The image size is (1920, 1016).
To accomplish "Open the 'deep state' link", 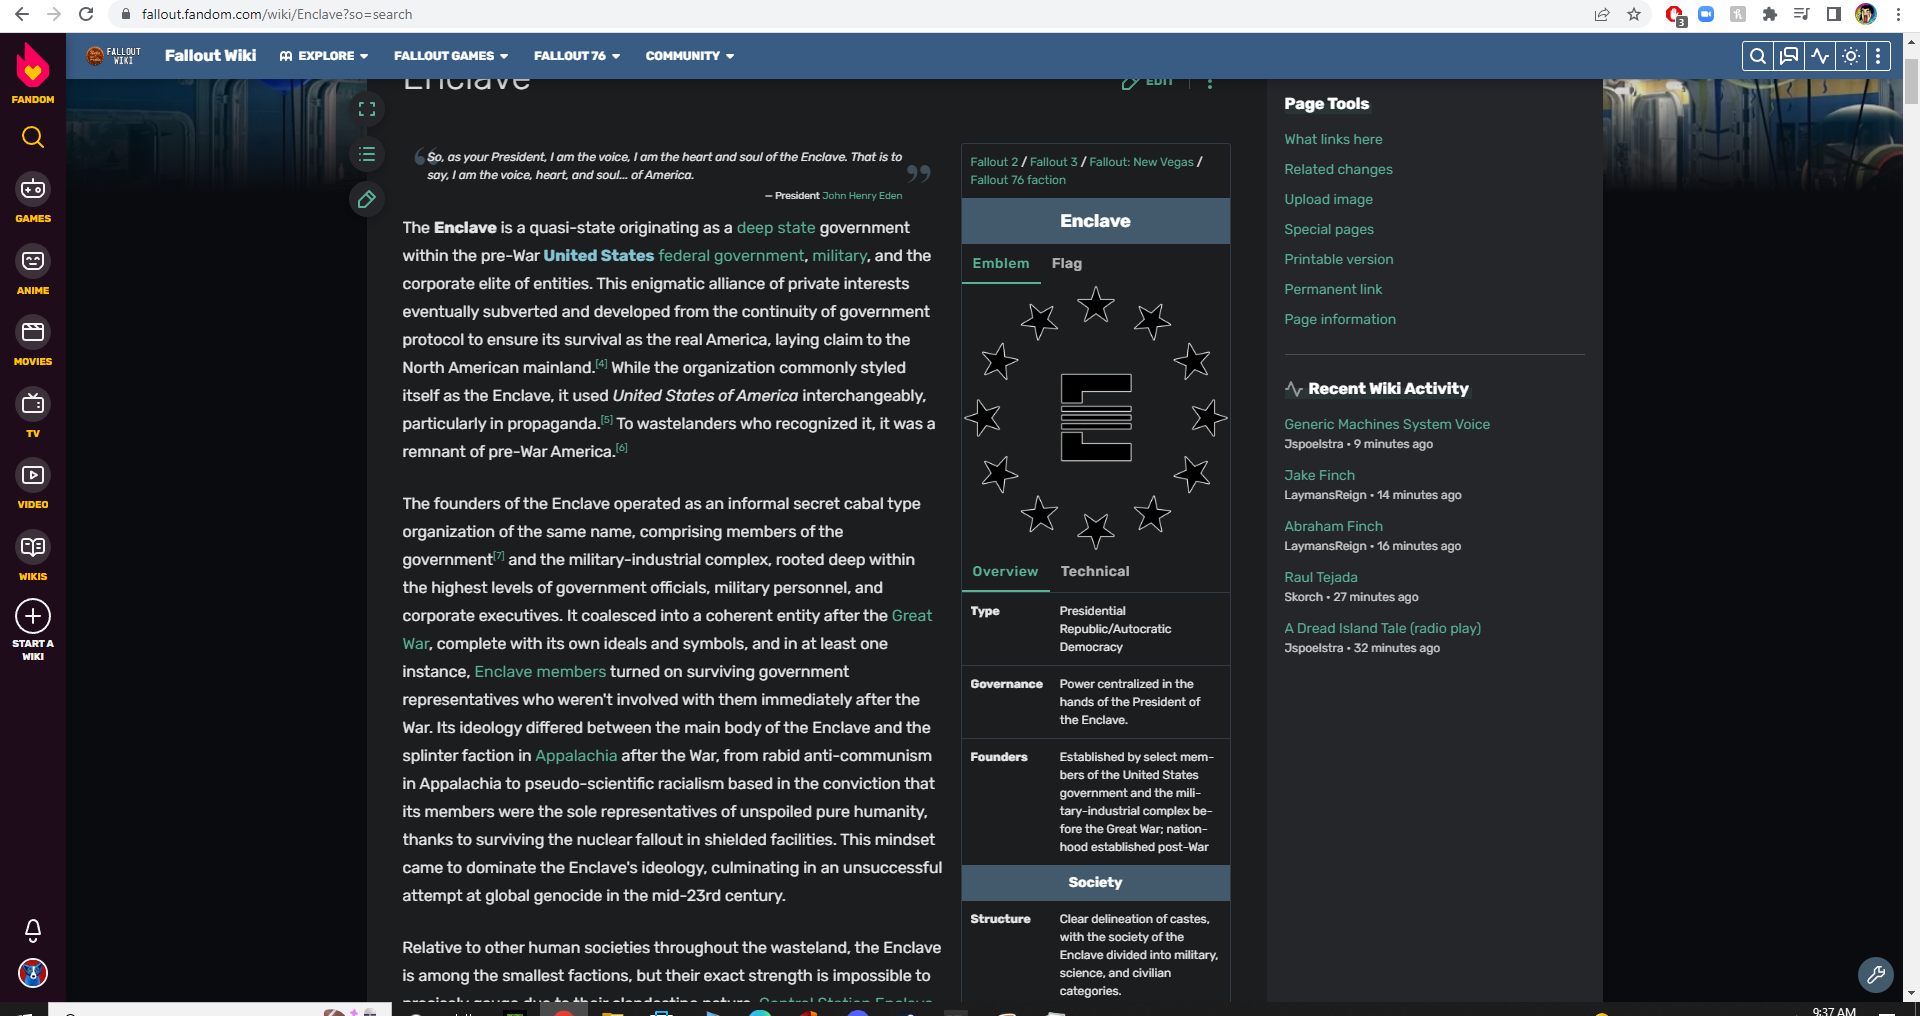I will click(776, 228).
